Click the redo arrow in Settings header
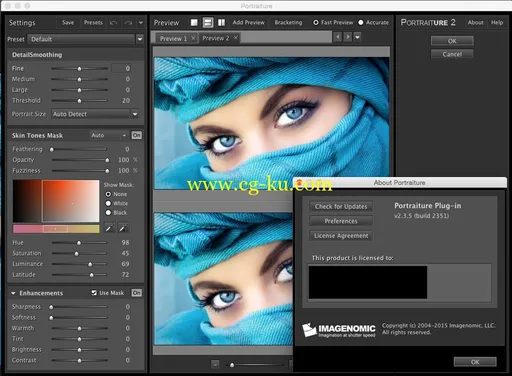The width and height of the screenshot is (512, 376). pos(128,23)
